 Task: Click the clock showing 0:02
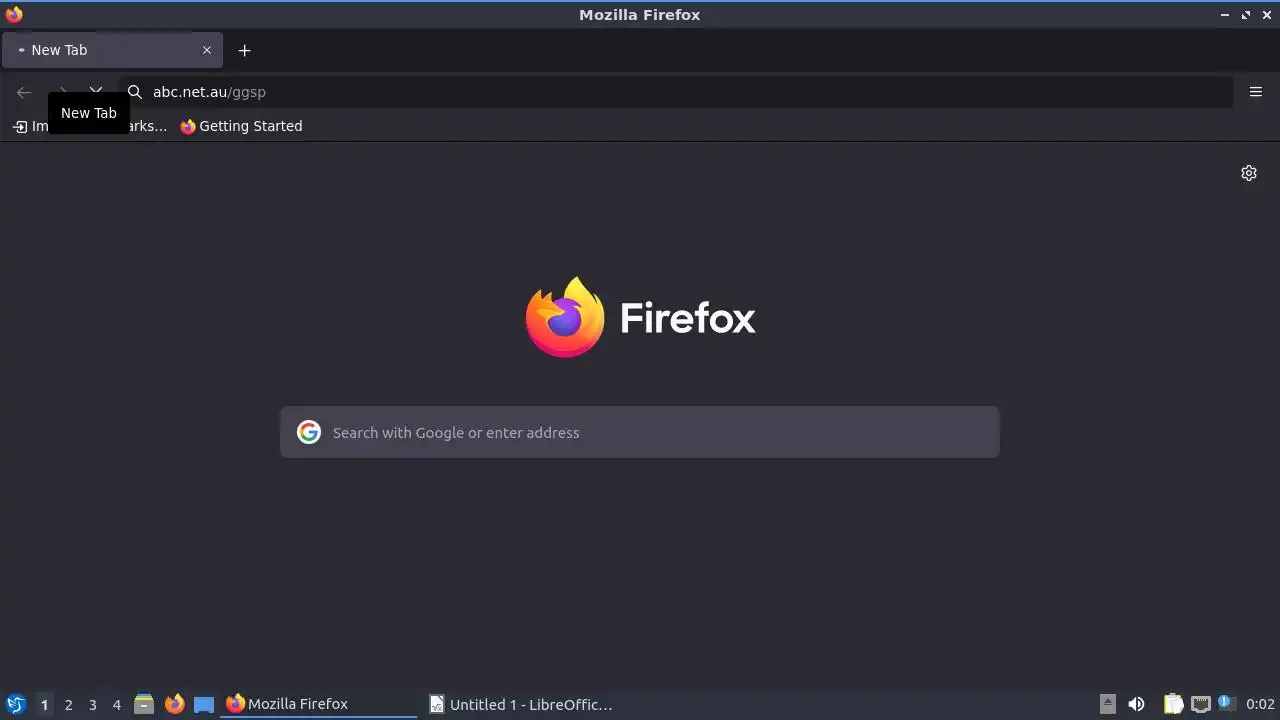coord(1260,704)
